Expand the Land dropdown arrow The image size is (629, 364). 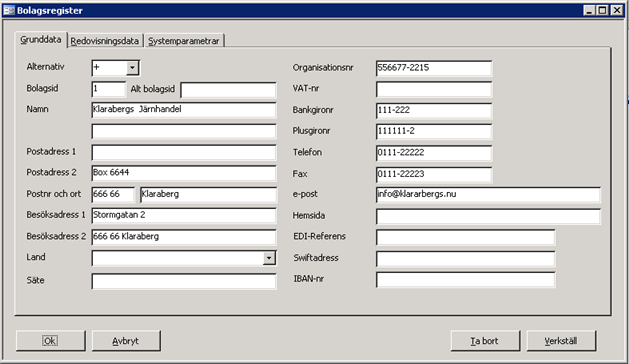(269, 258)
